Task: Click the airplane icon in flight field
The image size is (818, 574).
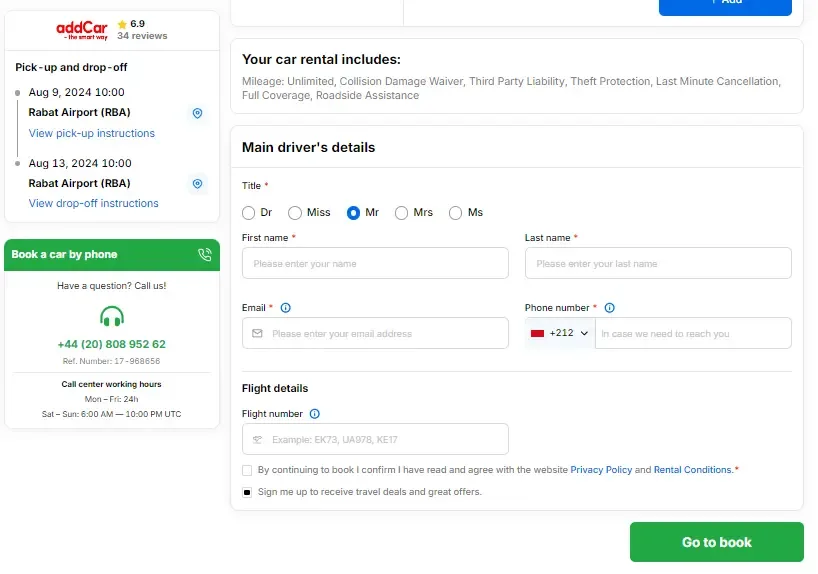Action: 257,439
